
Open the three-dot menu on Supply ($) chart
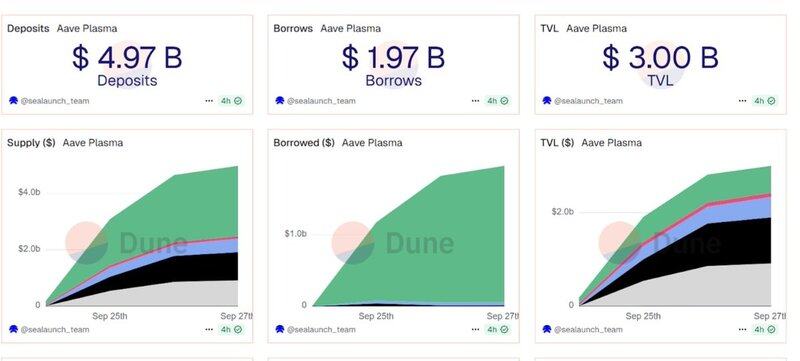coord(209,329)
